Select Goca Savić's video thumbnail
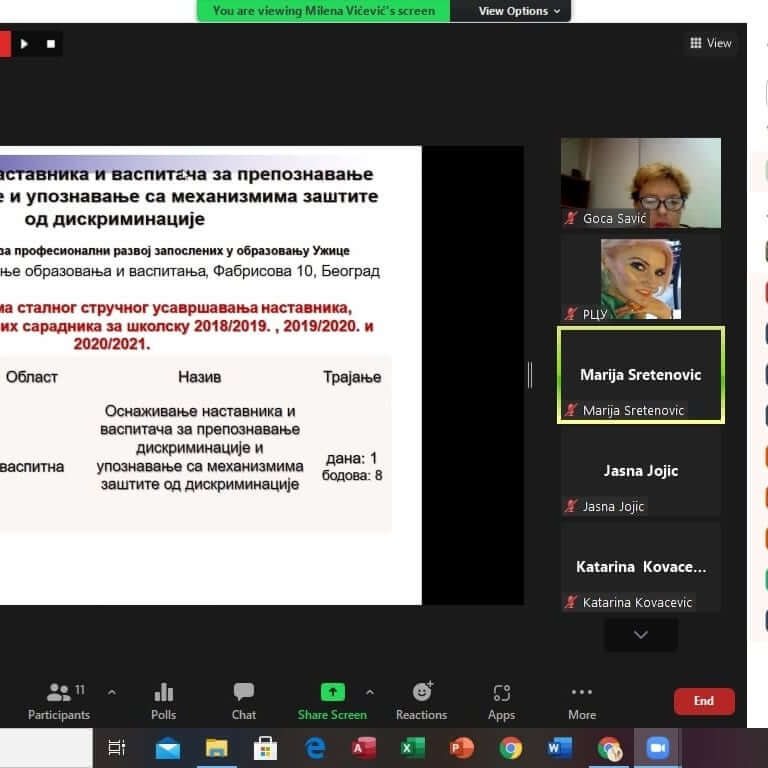The height and width of the screenshot is (768, 768). point(640,182)
